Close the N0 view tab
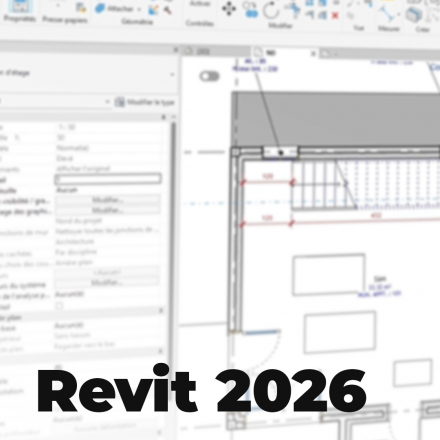This screenshot has width=440, height=440. tap(313, 53)
